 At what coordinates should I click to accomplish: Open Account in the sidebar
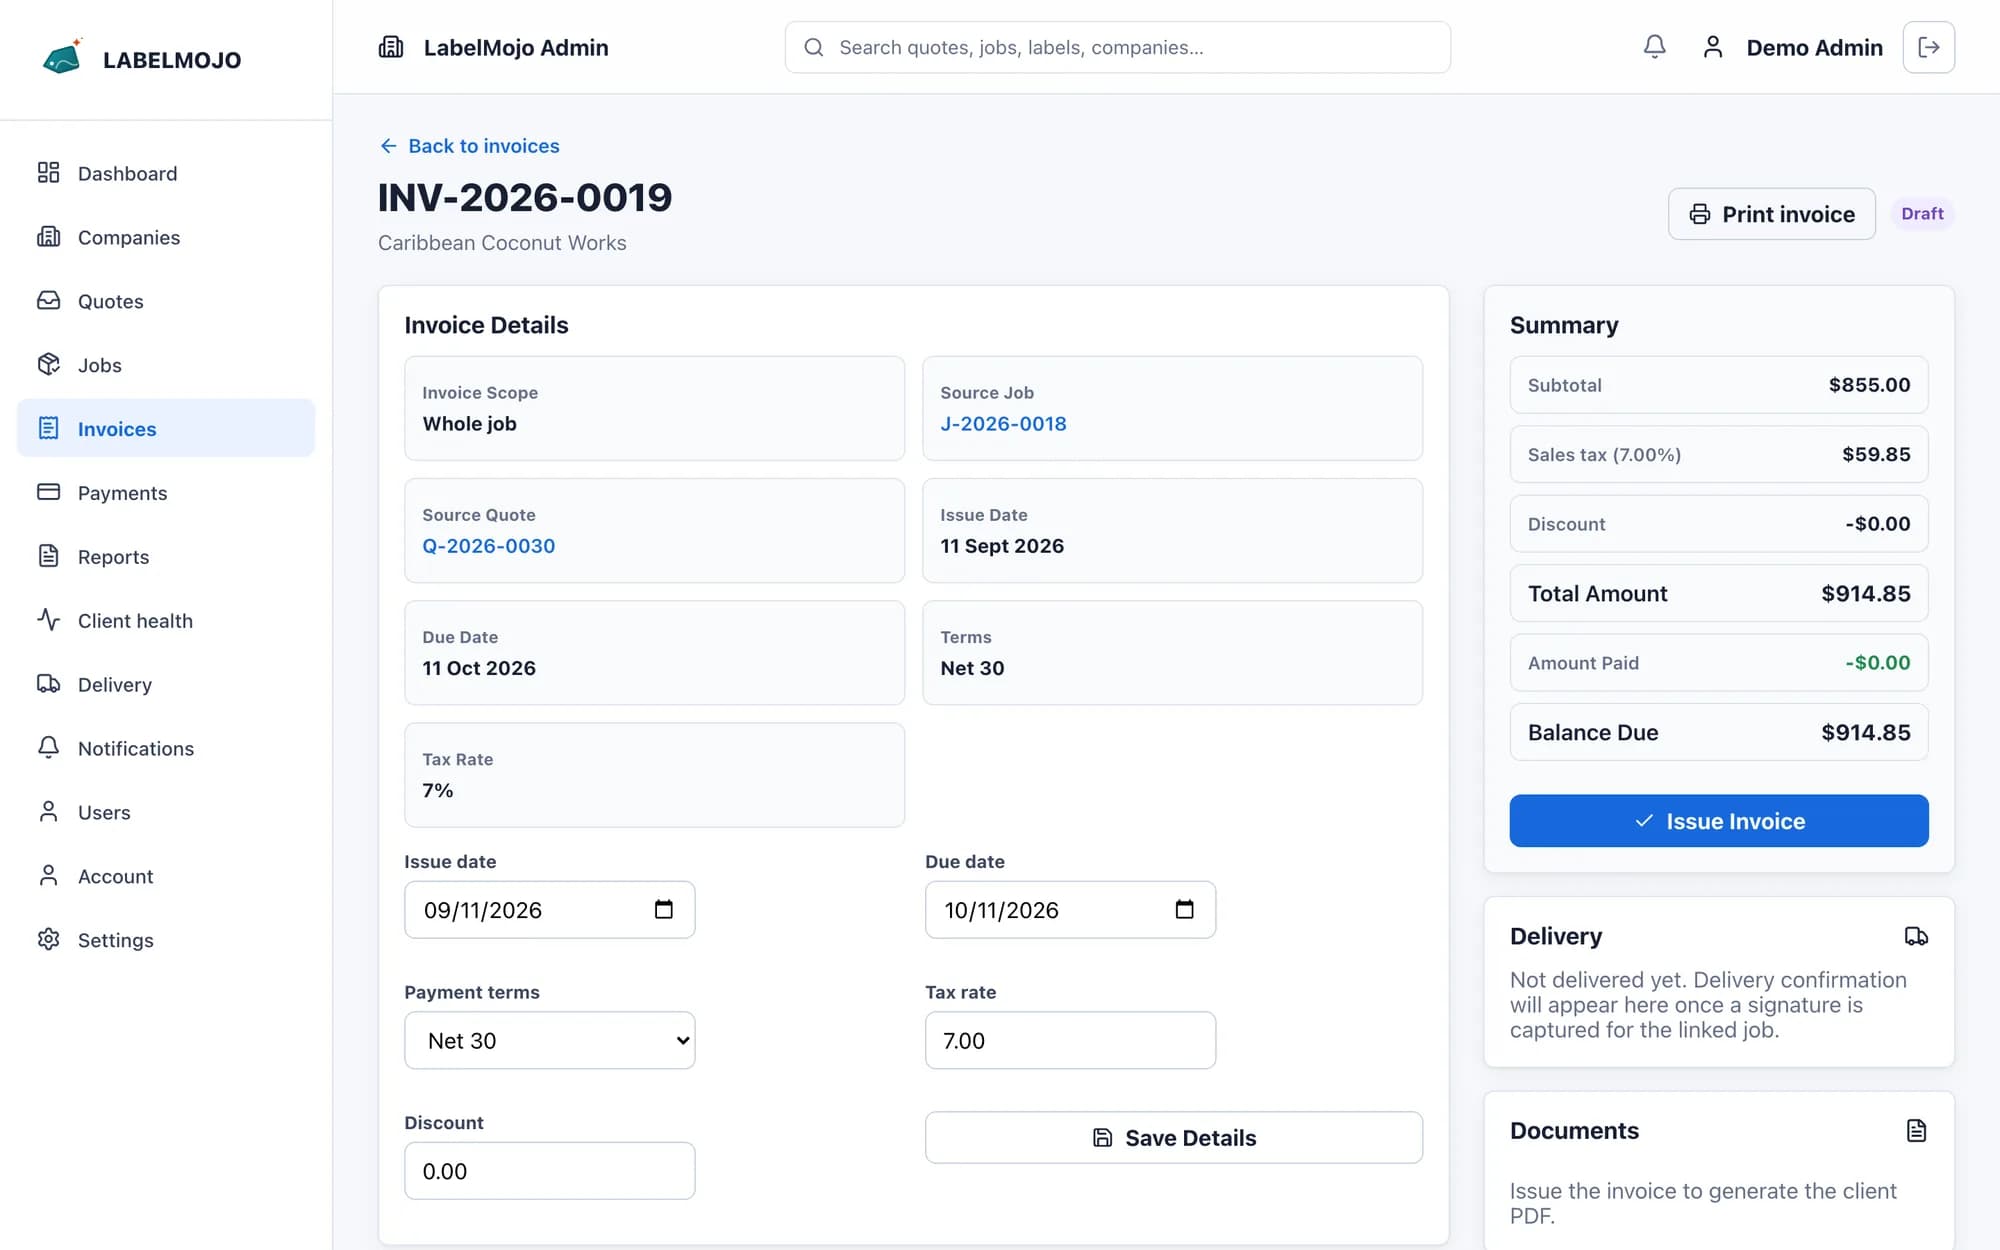tap(166, 876)
